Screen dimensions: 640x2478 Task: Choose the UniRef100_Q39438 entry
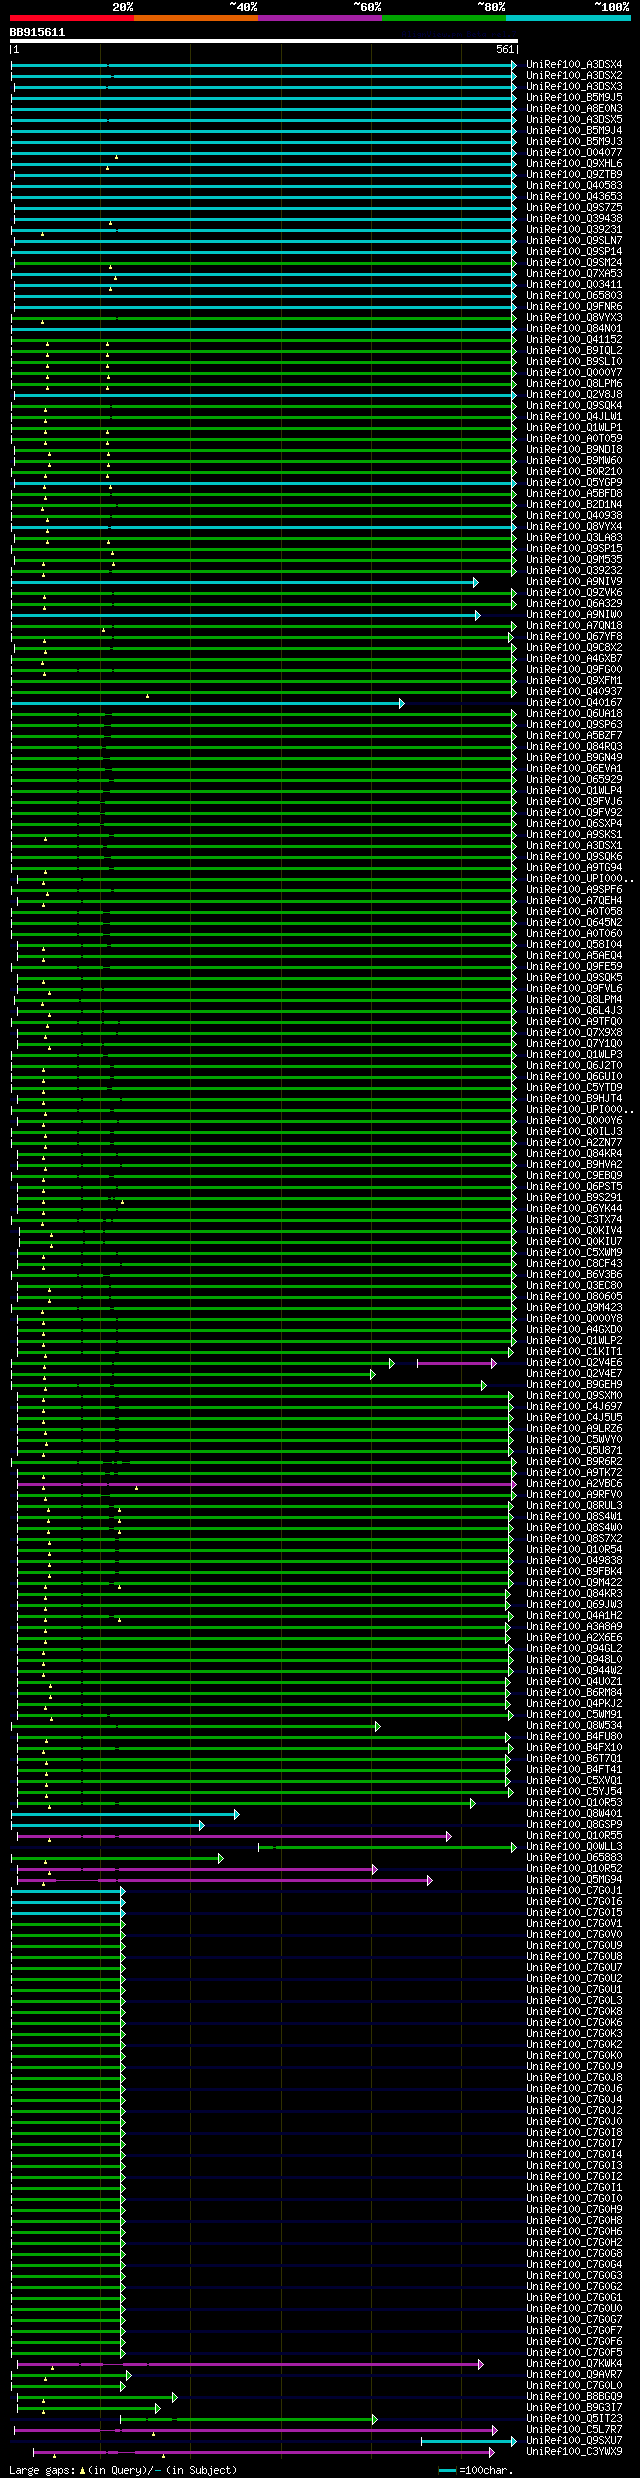click(574, 218)
